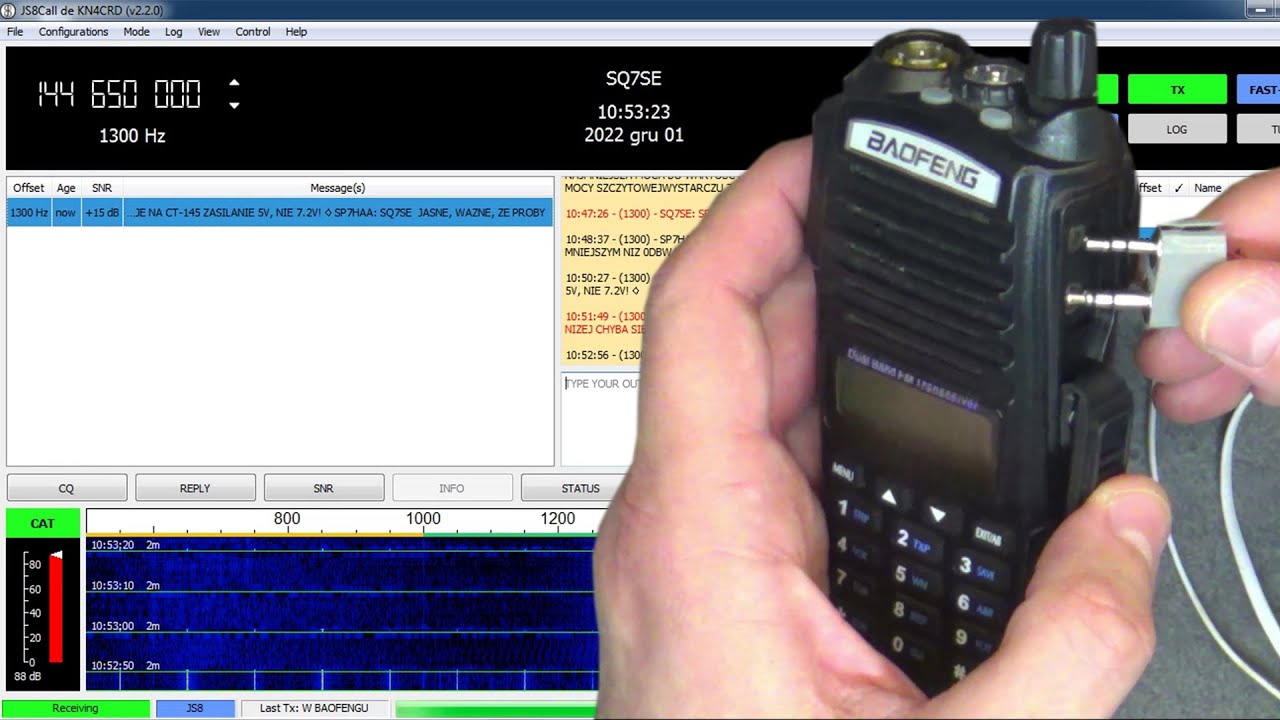This screenshot has height=720, width=1280.
Task: Click the red signal level meter
Action: 56,608
